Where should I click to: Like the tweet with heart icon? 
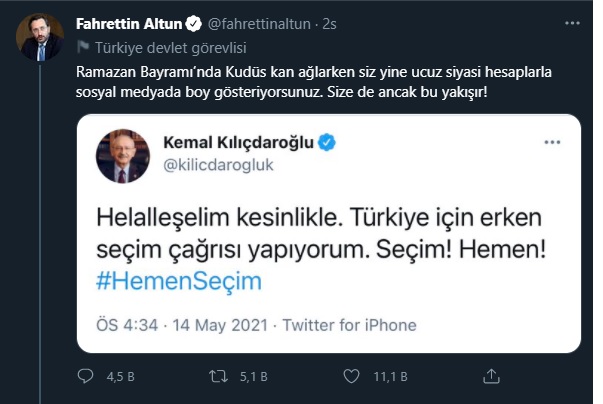350,377
